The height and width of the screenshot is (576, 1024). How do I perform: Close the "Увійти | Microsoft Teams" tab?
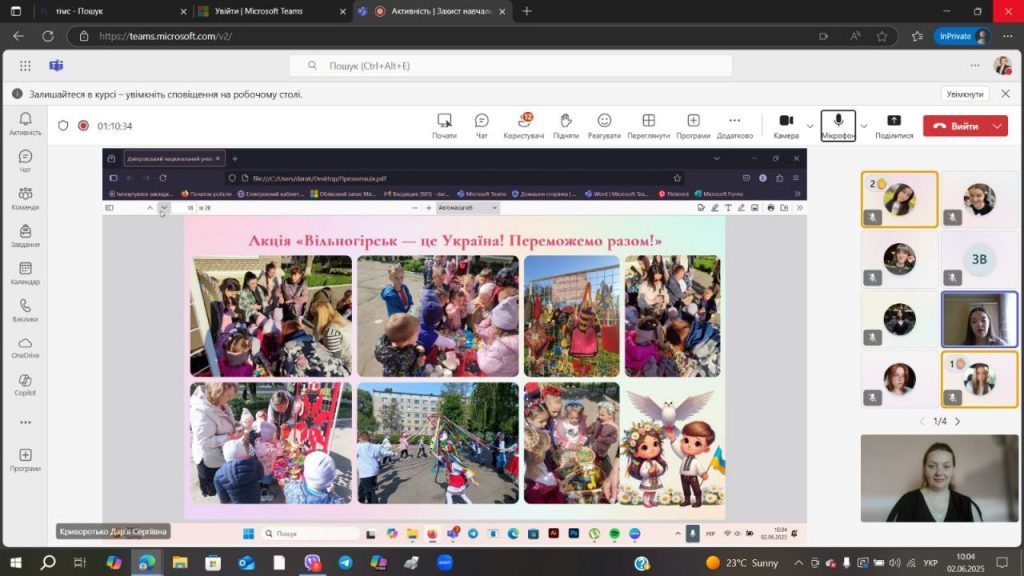[x=343, y=11]
